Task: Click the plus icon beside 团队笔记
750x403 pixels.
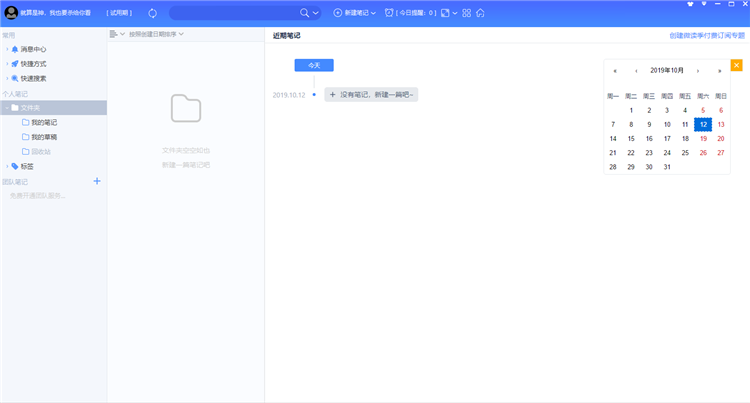Action: 97,181
